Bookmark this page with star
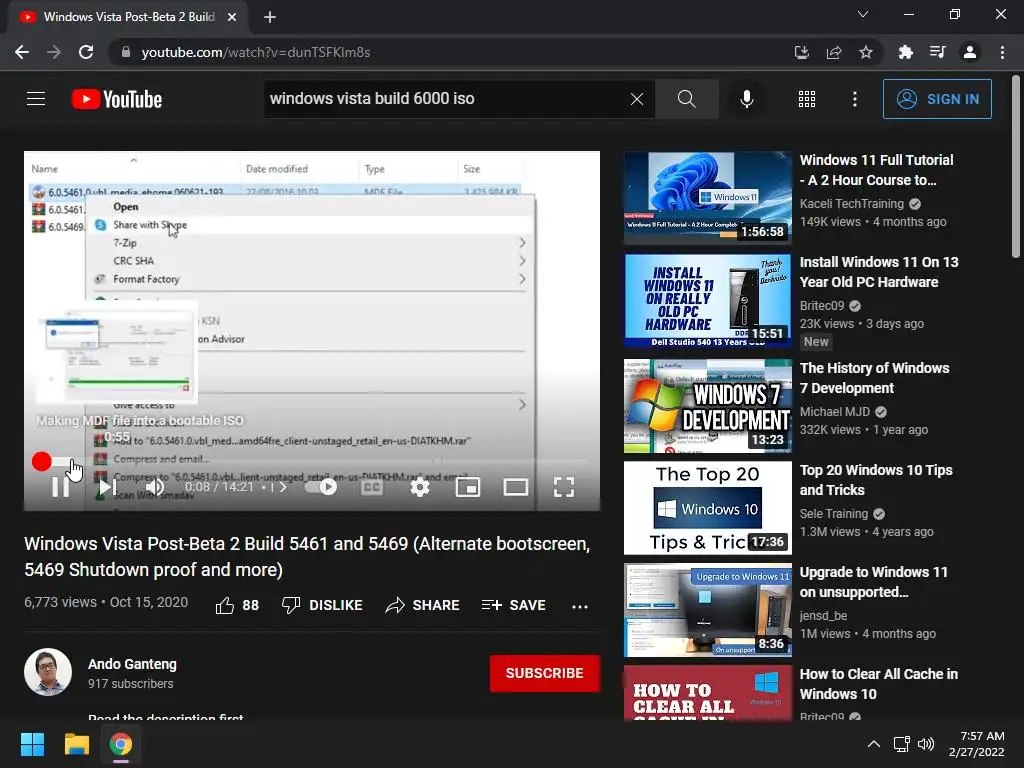Image resolution: width=1024 pixels, height=768 pixels. coord(866,52)
